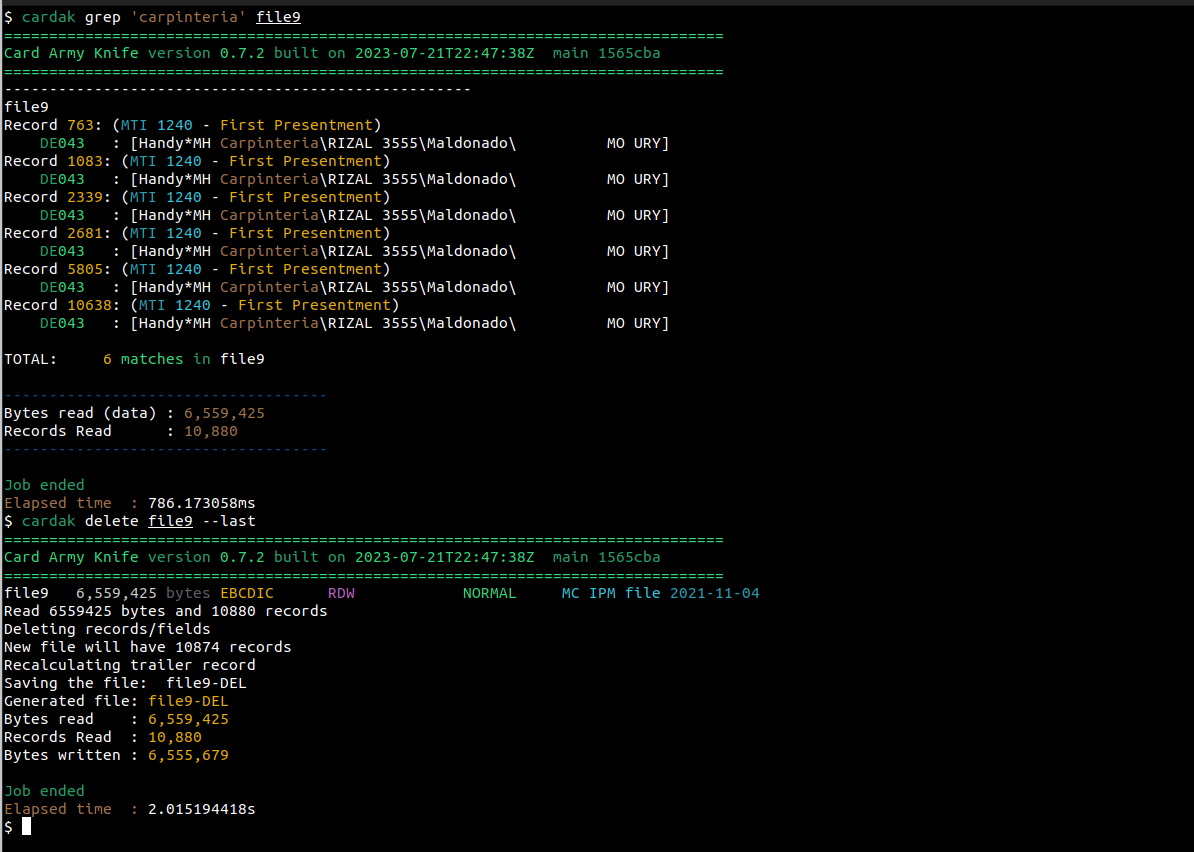Select the Bytes written value 6,555,679
This screenshot has height=852, width=1194.
tap(188, 755)
